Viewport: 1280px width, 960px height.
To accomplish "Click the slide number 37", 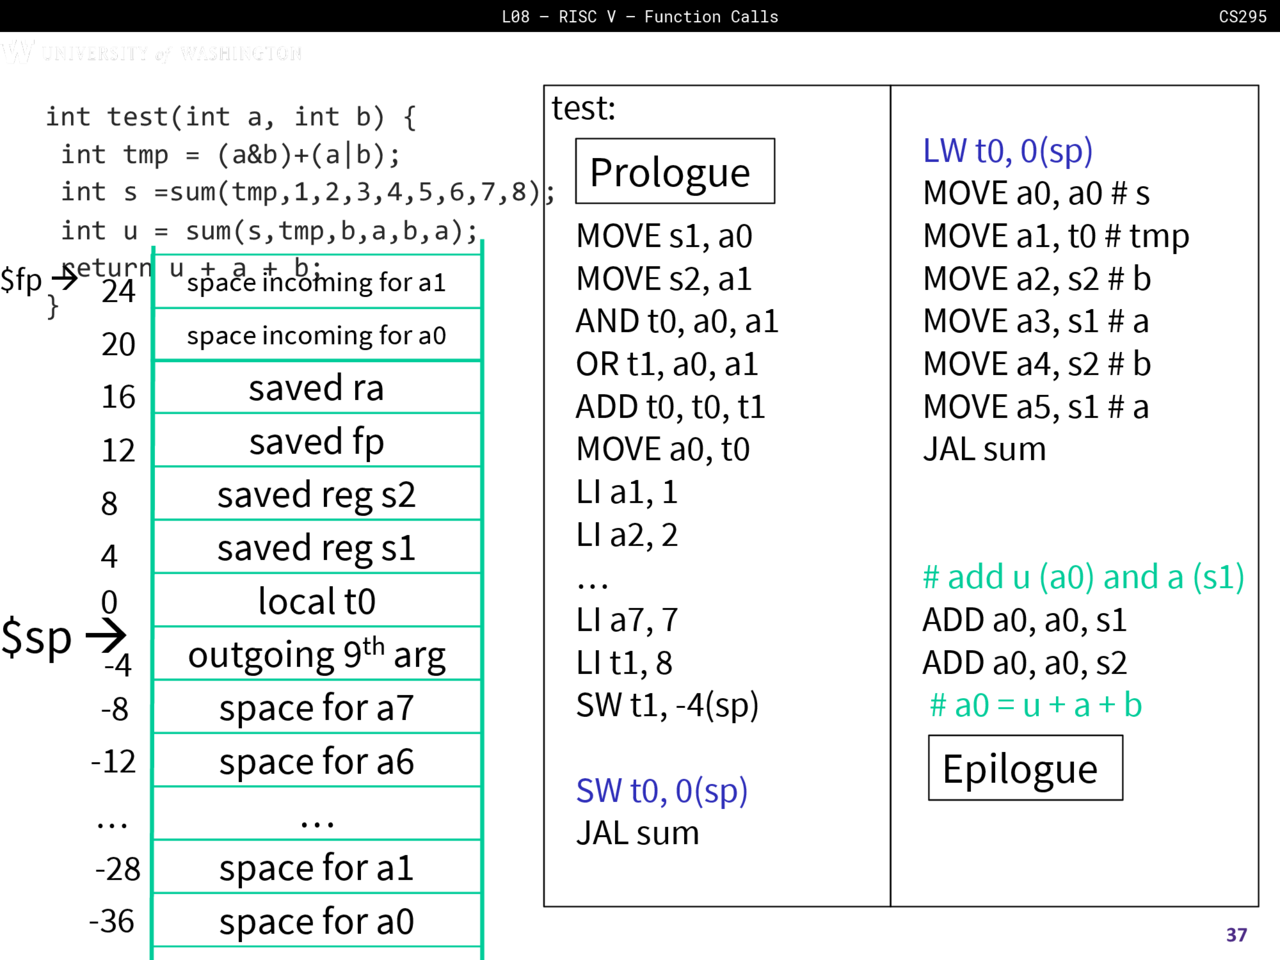I will click(x=1236, y=934).
